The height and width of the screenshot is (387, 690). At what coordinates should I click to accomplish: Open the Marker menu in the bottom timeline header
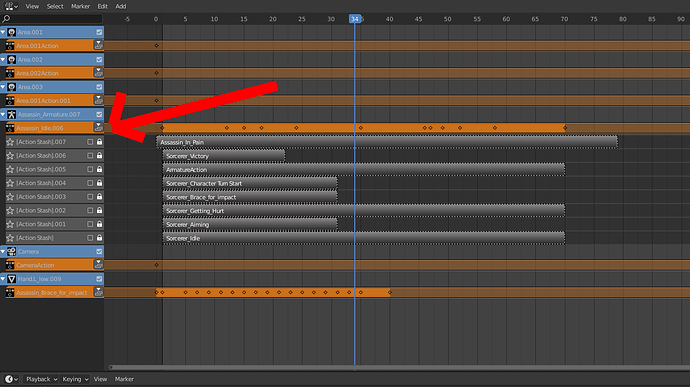[x=124, y=379]
